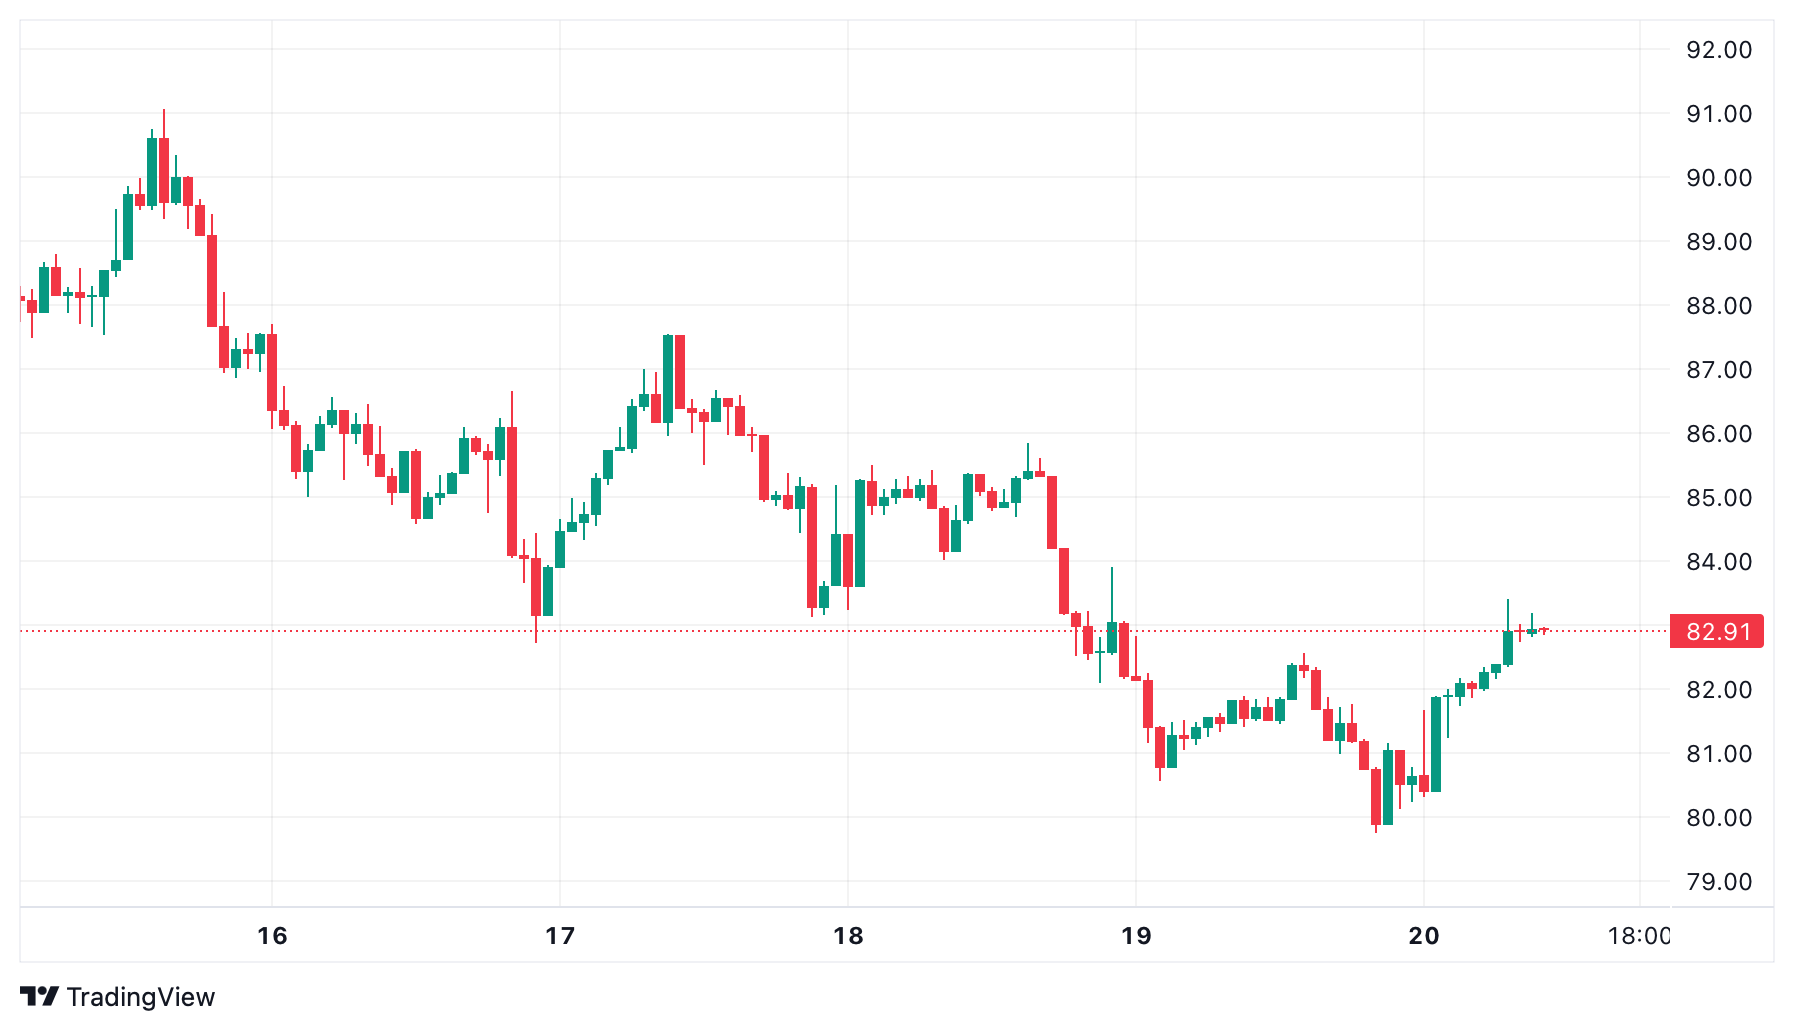Click date 20 on the time axis
Image resolution: width=1794 pixels, height=1032 pixels.
pos(1424,936)
